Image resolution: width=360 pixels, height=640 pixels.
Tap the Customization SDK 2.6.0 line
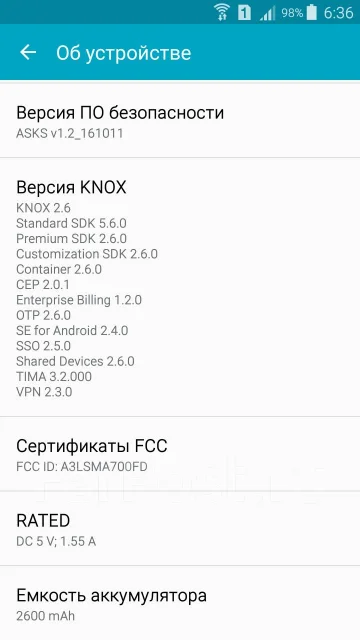click(x=87, y=254)
